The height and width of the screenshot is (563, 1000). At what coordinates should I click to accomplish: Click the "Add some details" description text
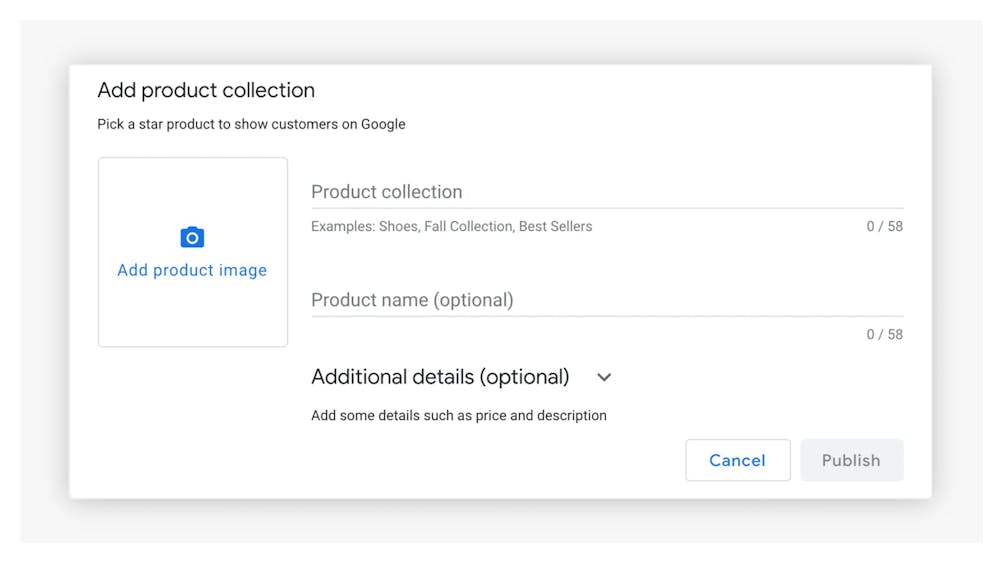tap(458, 415)
